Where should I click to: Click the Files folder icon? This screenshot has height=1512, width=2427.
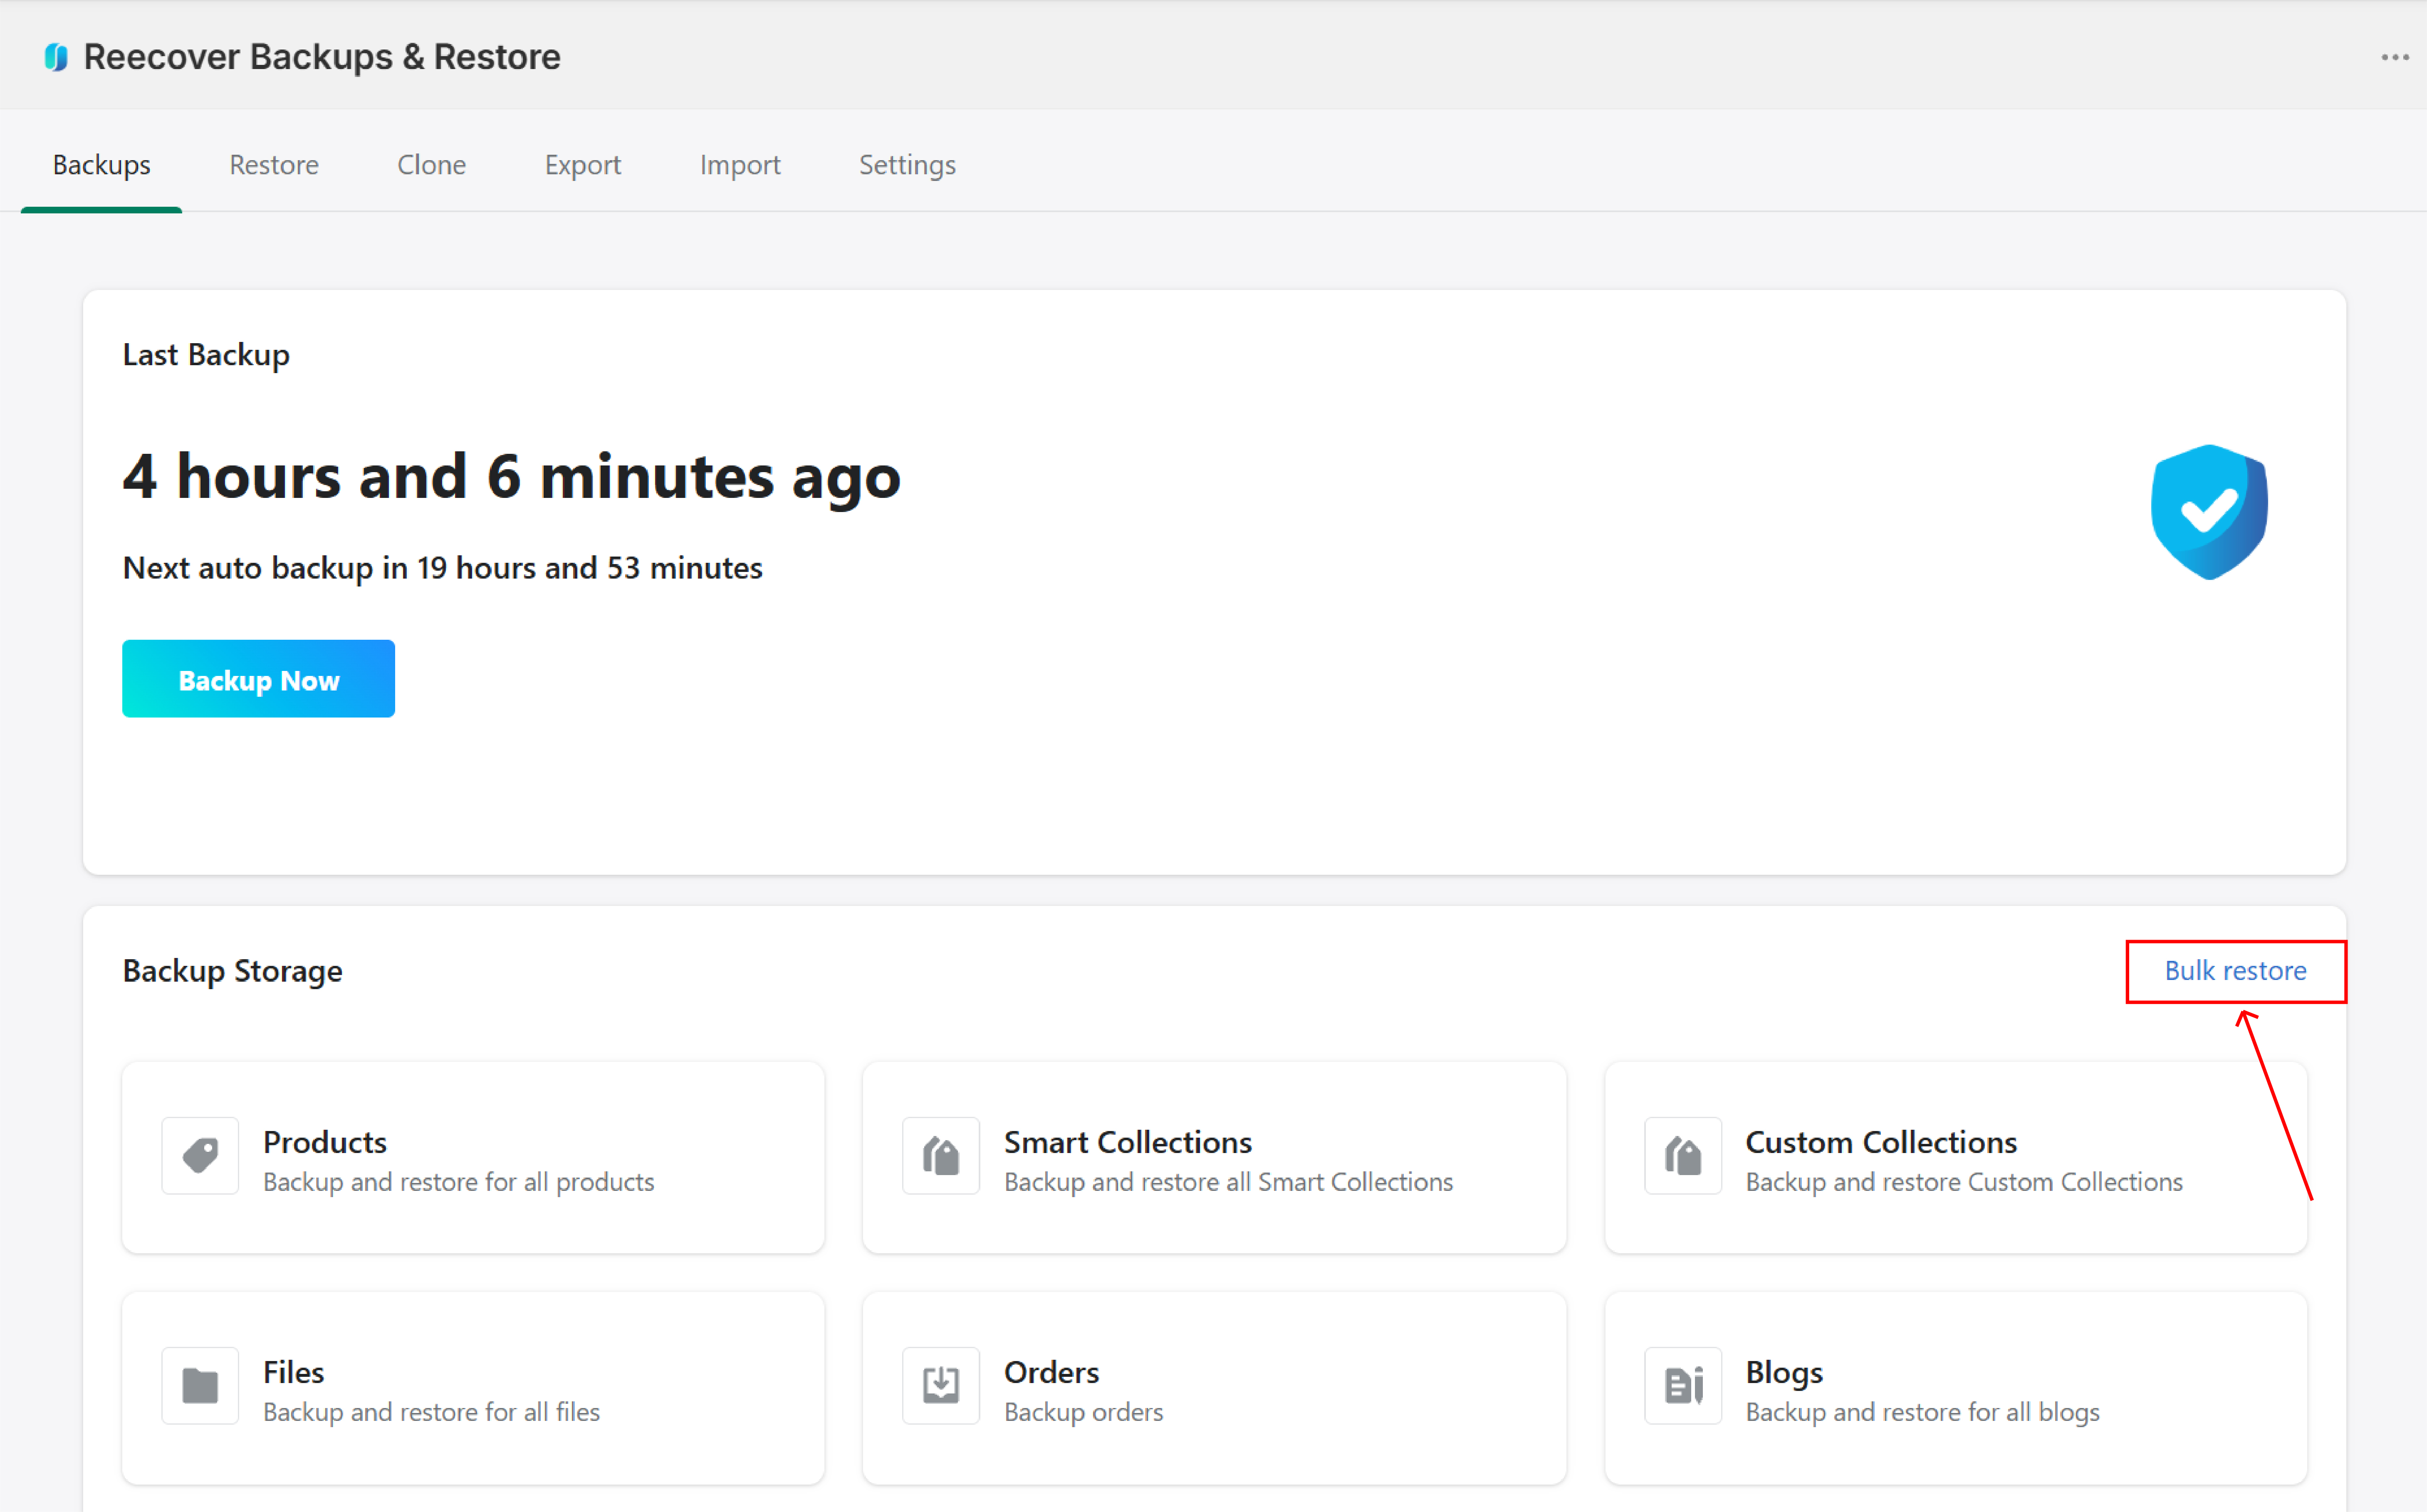click(200, 1385)
